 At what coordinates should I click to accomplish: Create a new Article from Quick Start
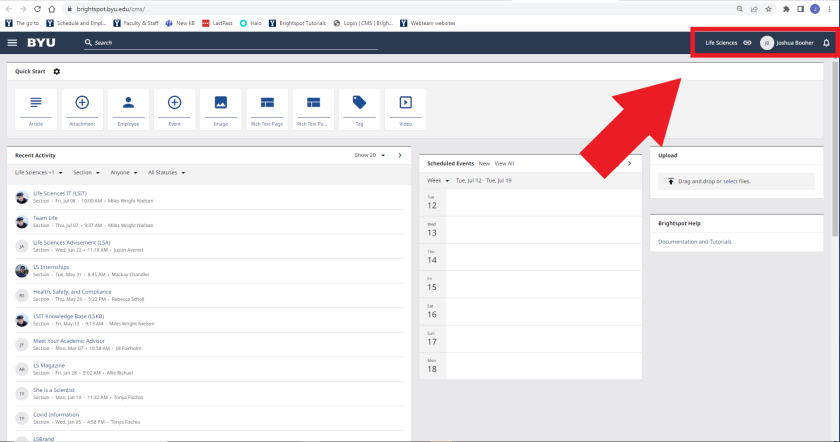[x=36, y=108]
